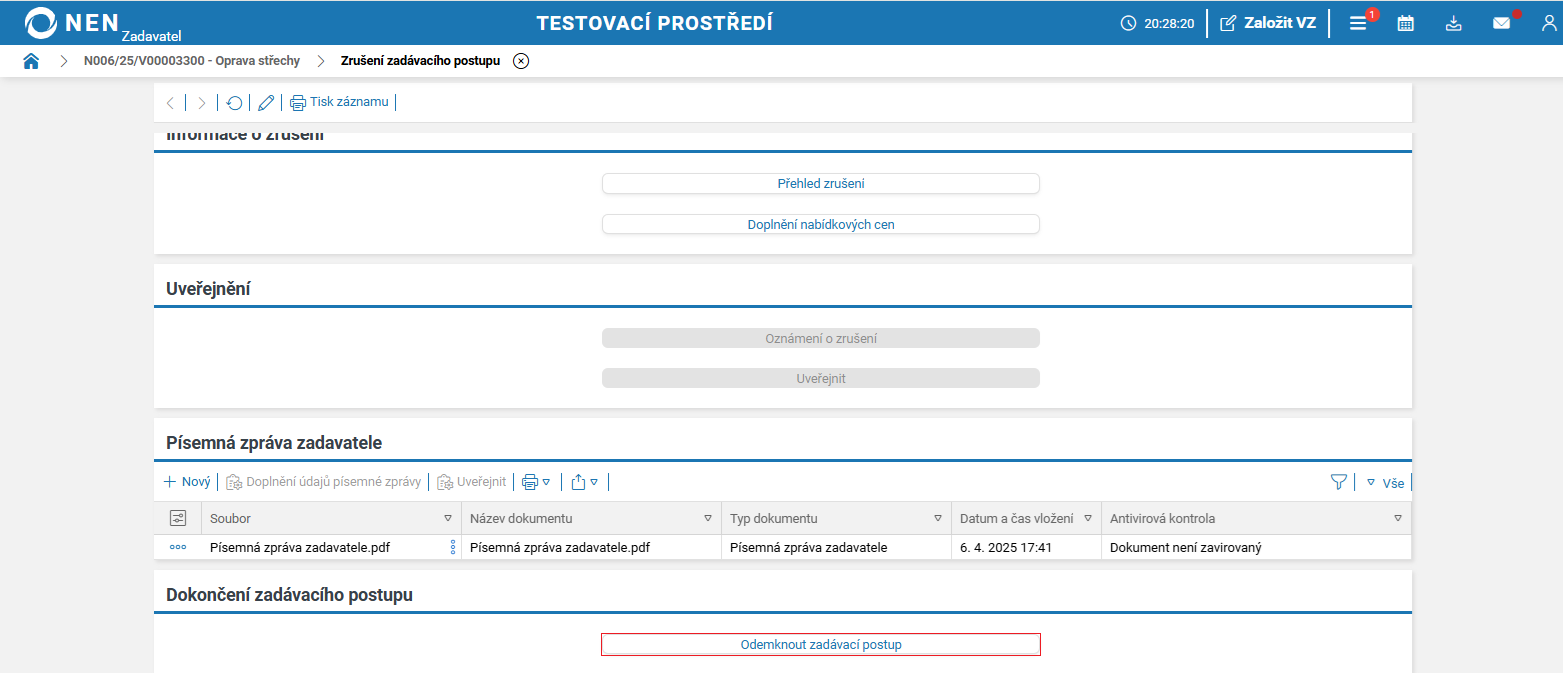Navigate back with the left arrow
This screenshot has width=1563, height=673.
pos(170,102)
